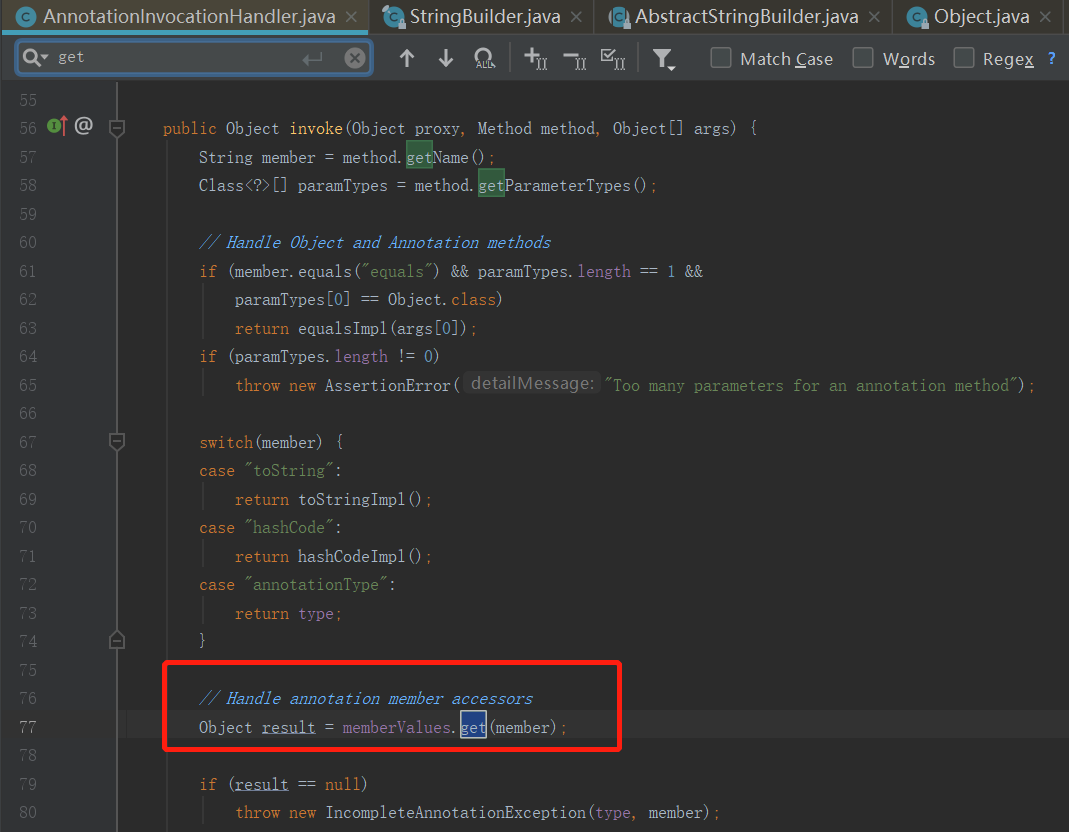Select all occurrences icon

(613, 59)
